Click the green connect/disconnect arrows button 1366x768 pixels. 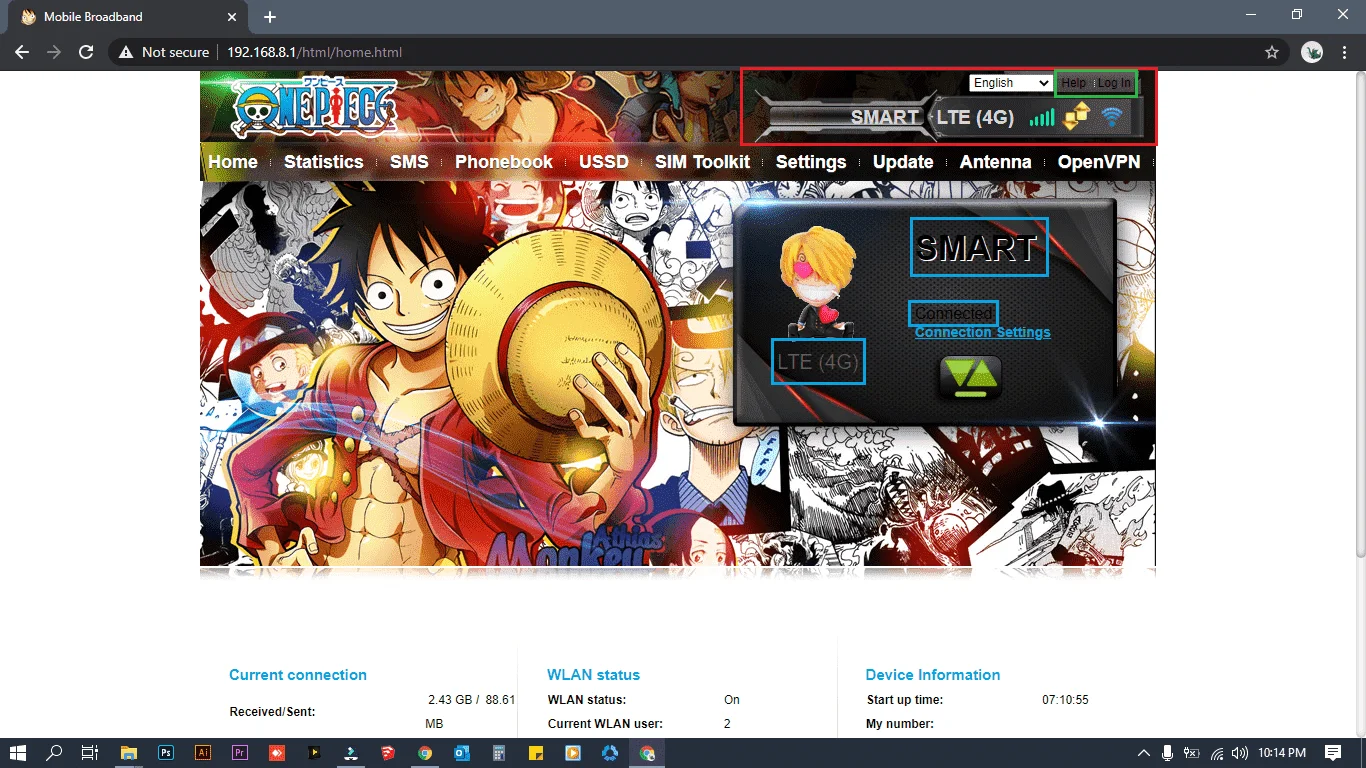pos(969,378)
